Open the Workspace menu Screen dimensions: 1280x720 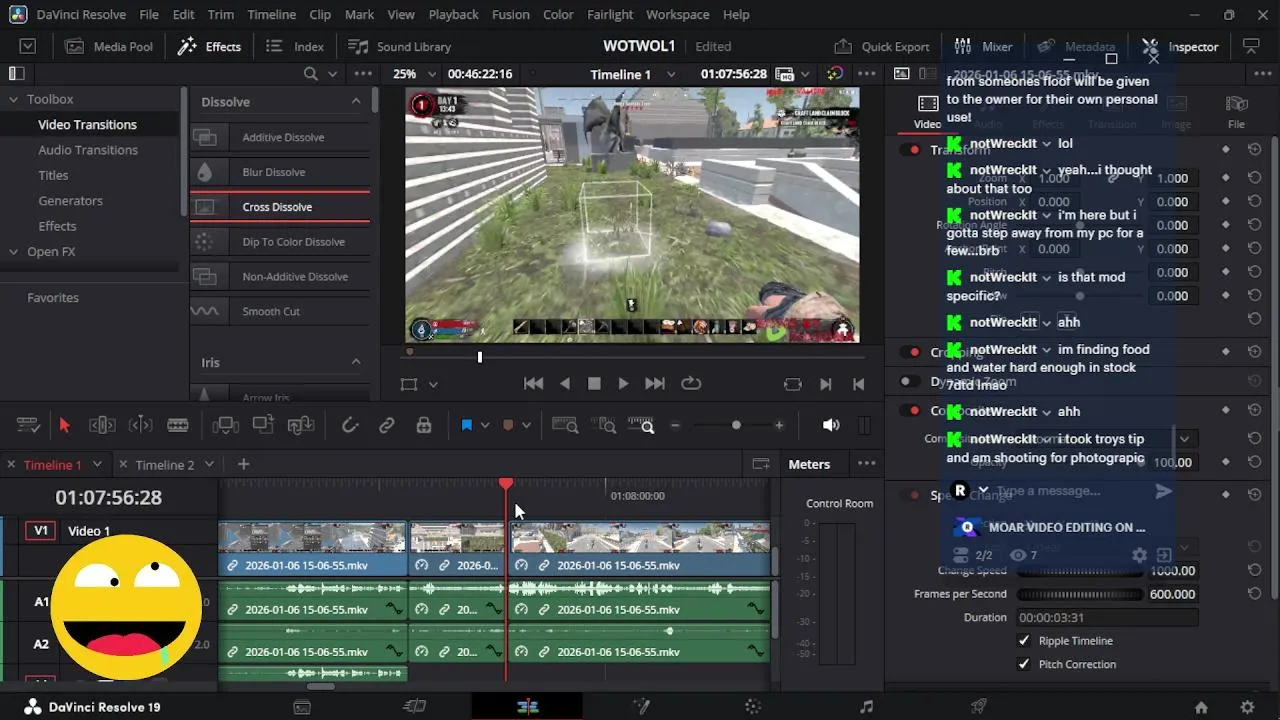(x=677, y=14)
